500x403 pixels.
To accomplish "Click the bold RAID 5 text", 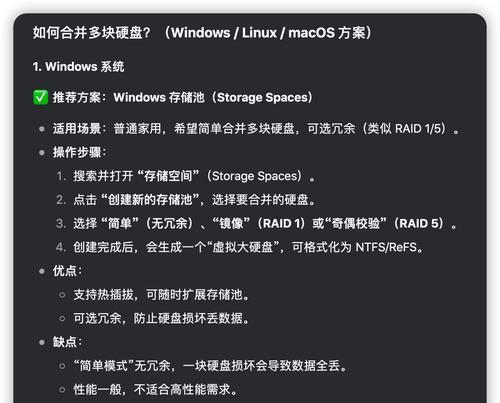I will coord(421,223).
